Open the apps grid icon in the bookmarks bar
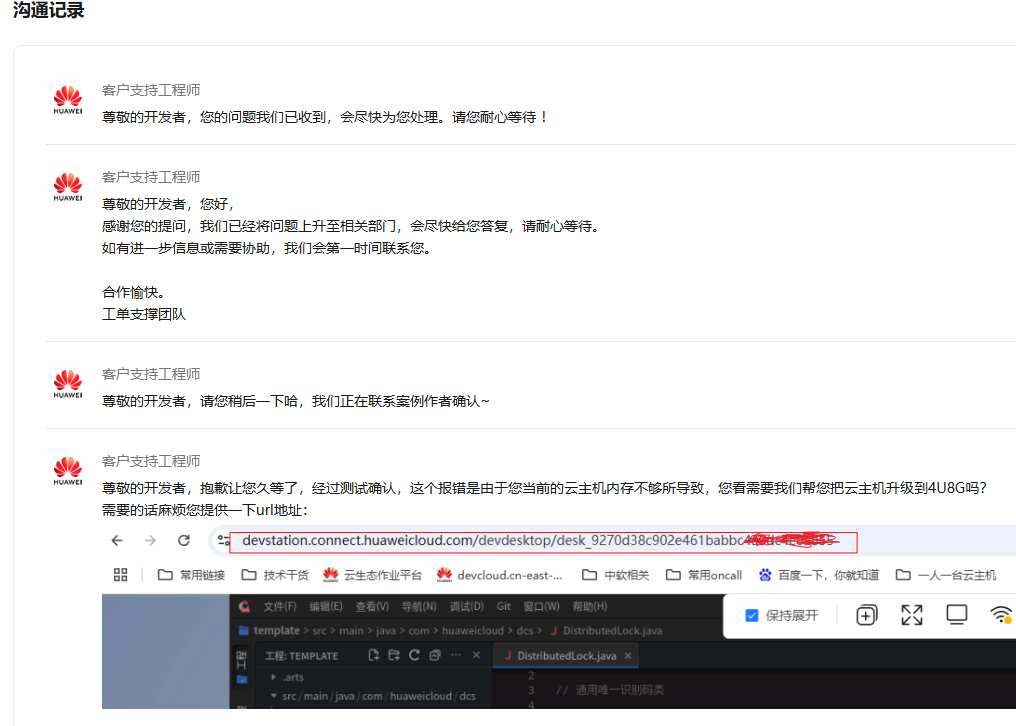This screenshot has height=726, width=1016. pyautogui.click(x=121, y=574)
